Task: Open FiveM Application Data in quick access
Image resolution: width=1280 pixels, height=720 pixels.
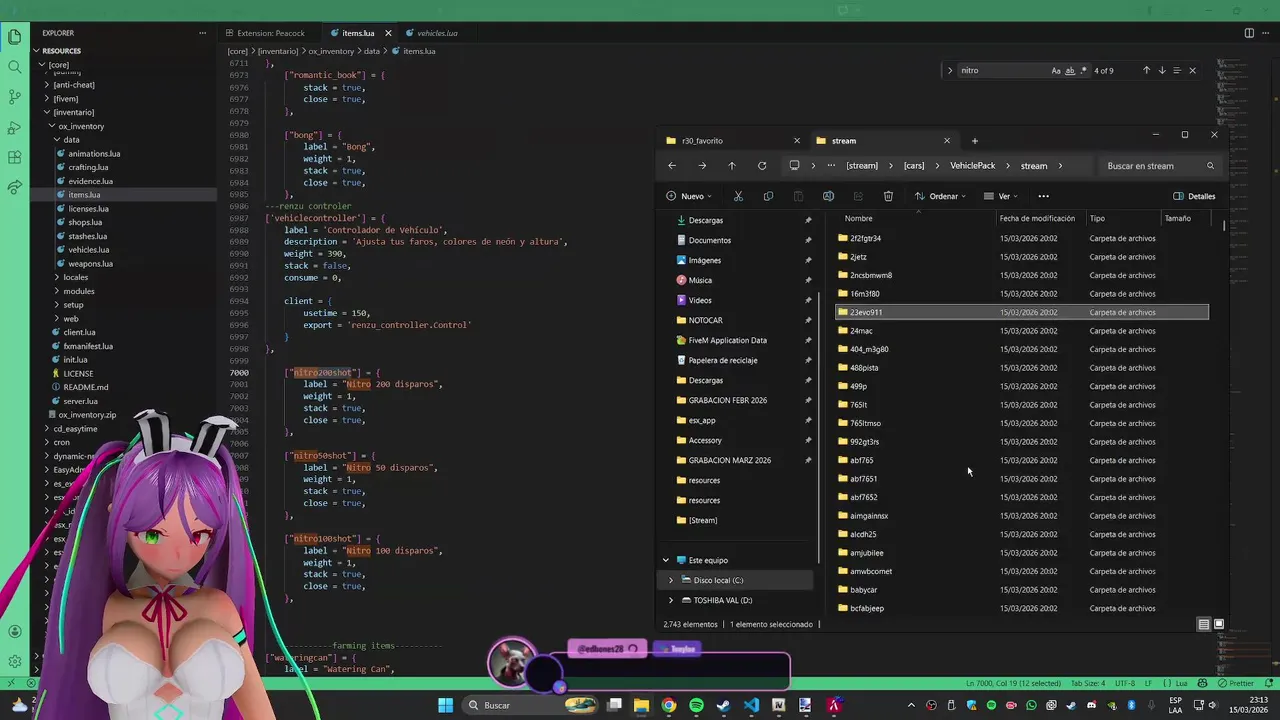Action: [727, 340]
